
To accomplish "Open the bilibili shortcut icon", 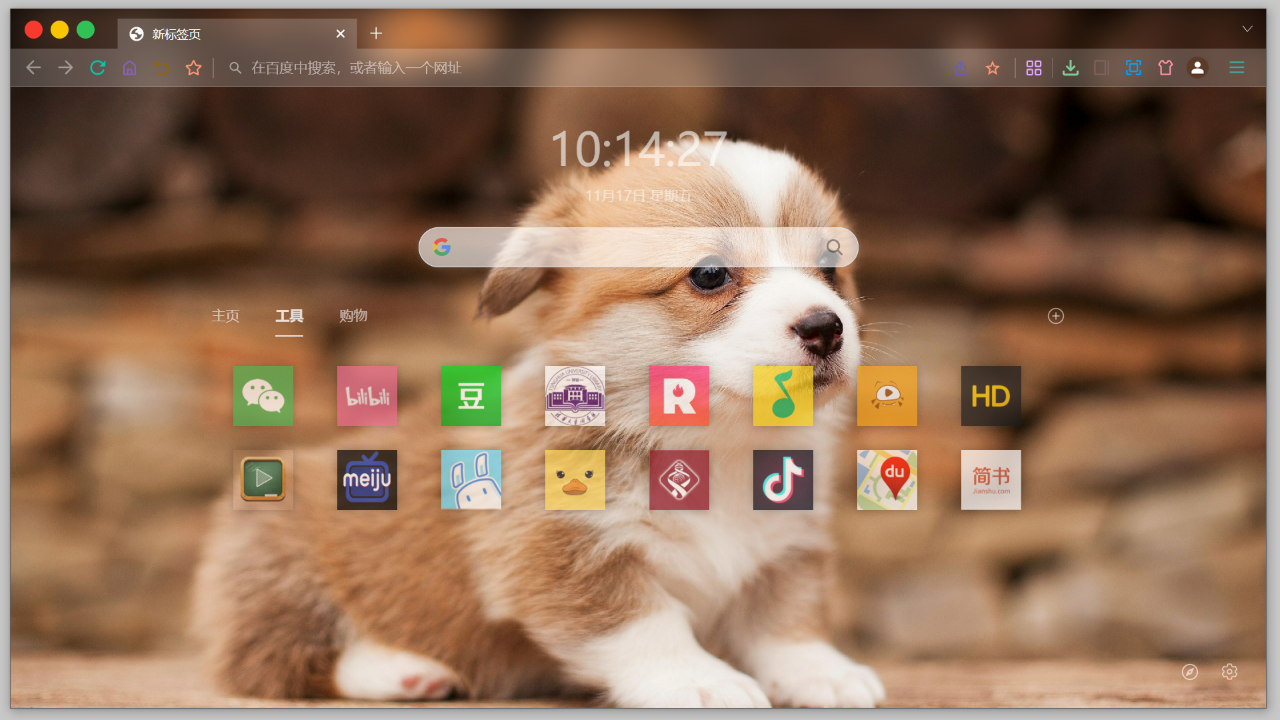I will click(x=367, y=396).
